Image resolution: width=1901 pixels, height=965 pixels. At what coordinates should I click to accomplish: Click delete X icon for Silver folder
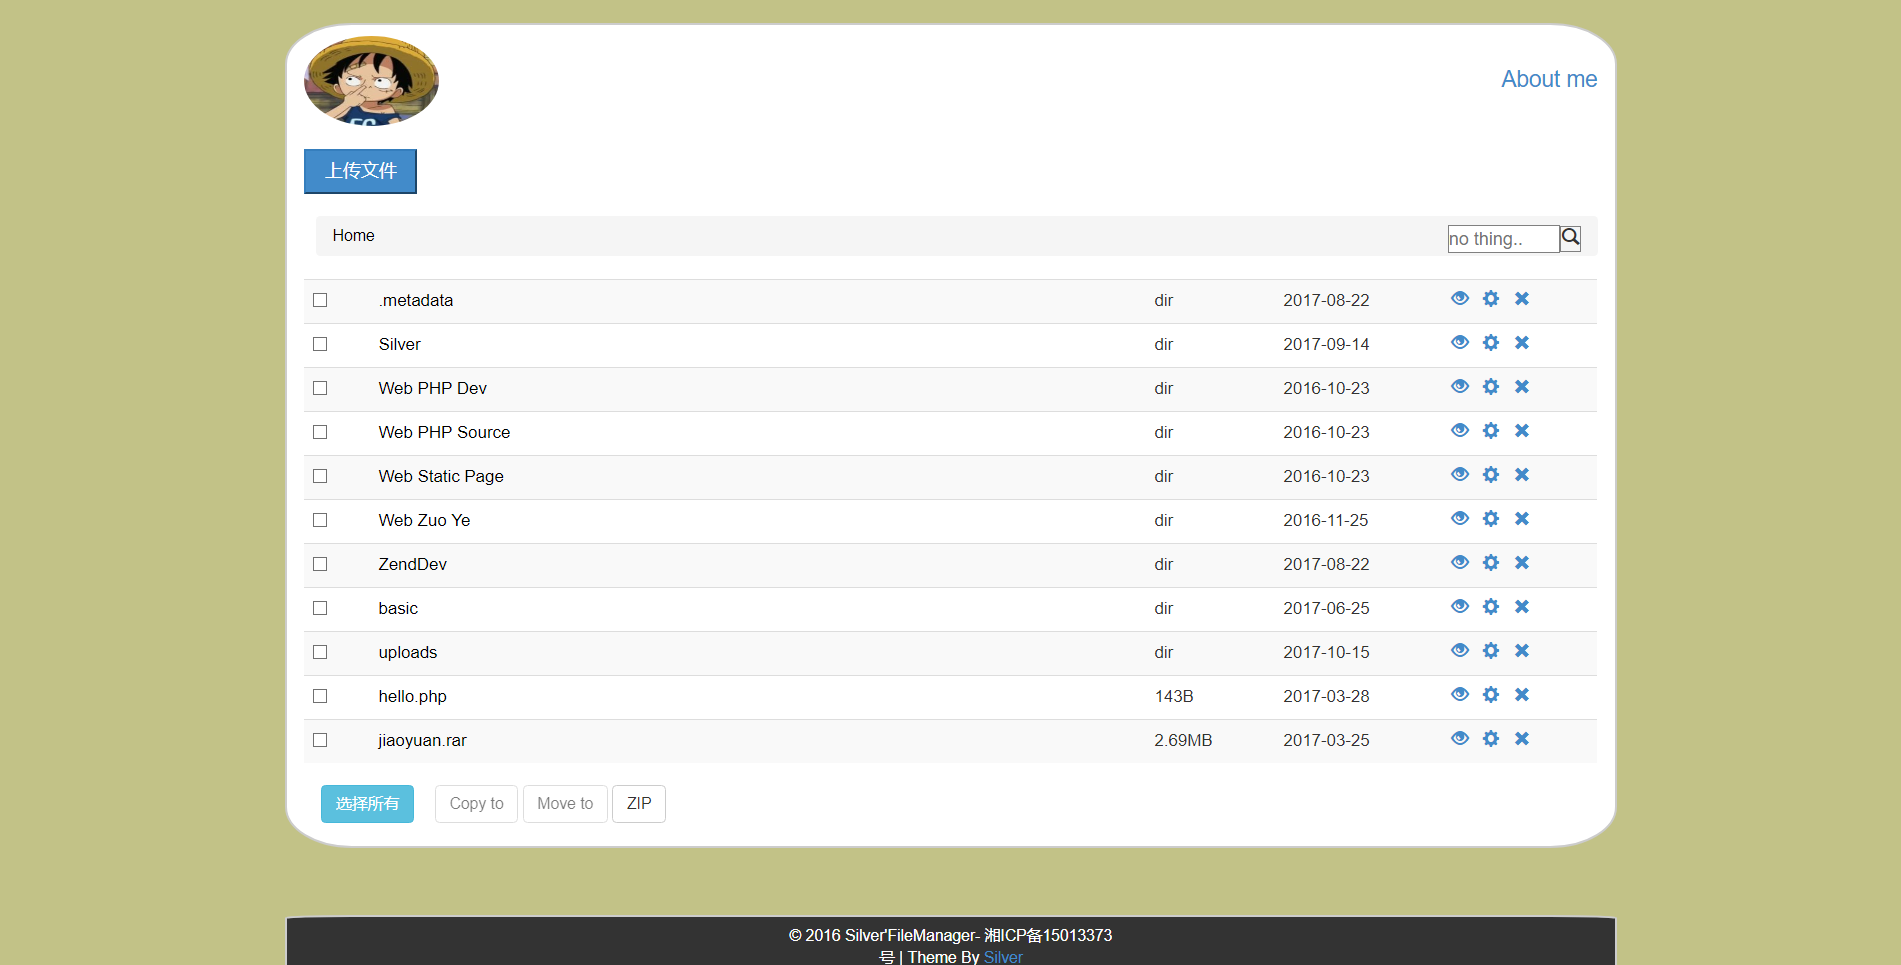point(1522,343)
